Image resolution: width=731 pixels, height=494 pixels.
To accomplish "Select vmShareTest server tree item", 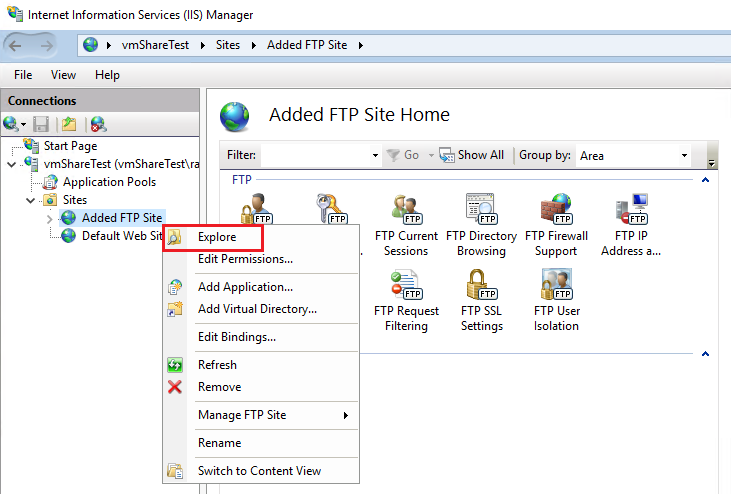I will 121,164.
